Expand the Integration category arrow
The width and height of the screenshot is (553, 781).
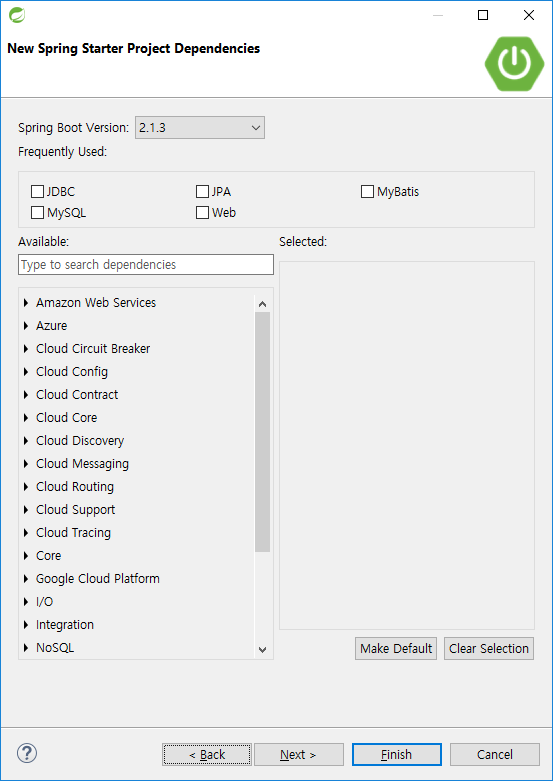(26, 625)
